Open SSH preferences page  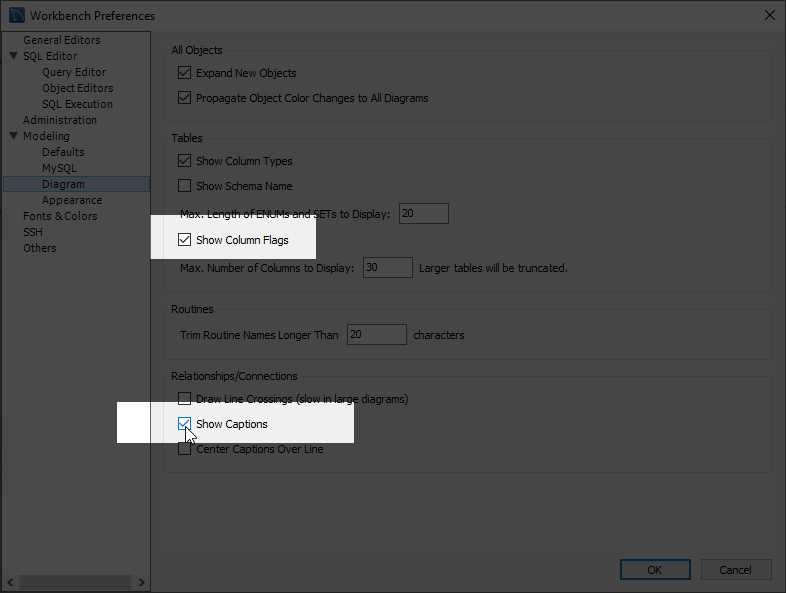pyautogui.click(x=33, y=232)
